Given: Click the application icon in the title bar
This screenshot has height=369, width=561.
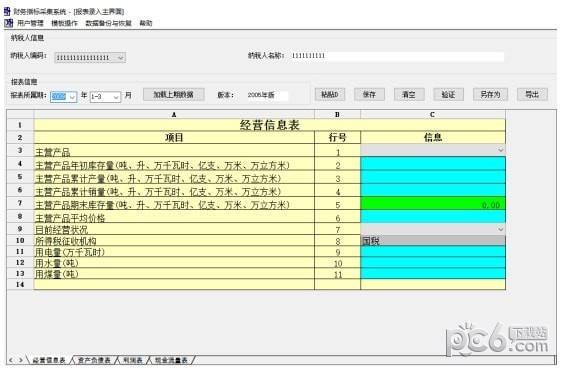Looking at the screenshot, I should [7, 11].
